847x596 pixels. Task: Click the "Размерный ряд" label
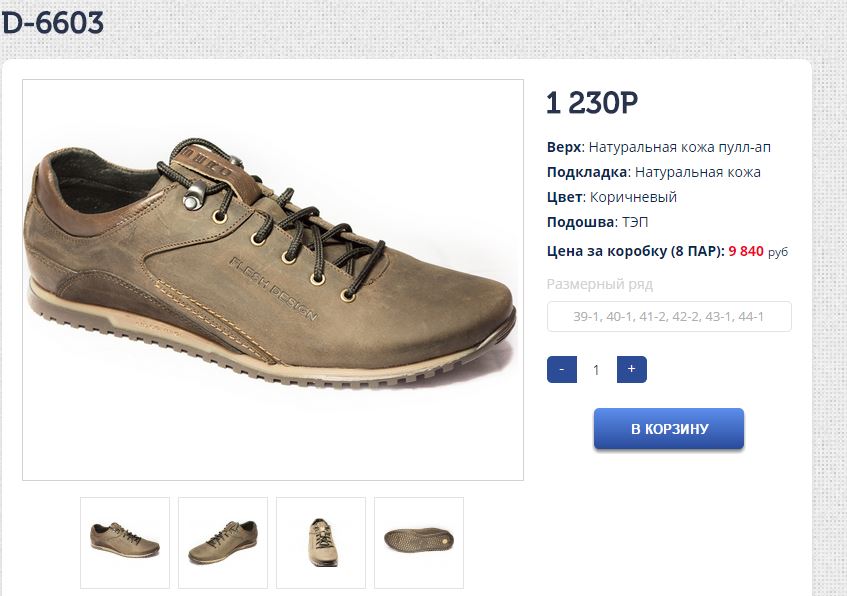point(600,284)
